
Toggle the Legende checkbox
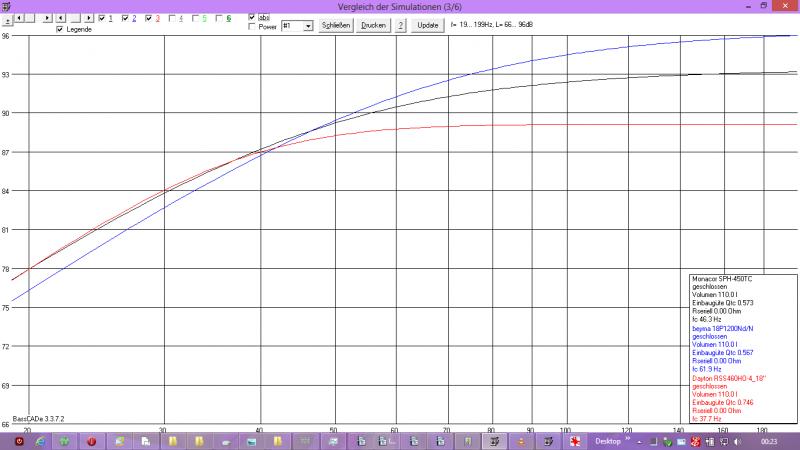60,30
